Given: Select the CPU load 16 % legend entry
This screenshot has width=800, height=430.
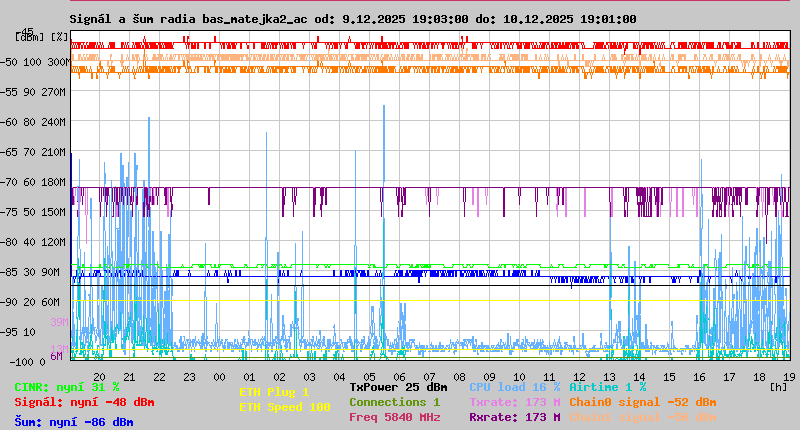Looking at the screenshot, I should tap(514, 387).
